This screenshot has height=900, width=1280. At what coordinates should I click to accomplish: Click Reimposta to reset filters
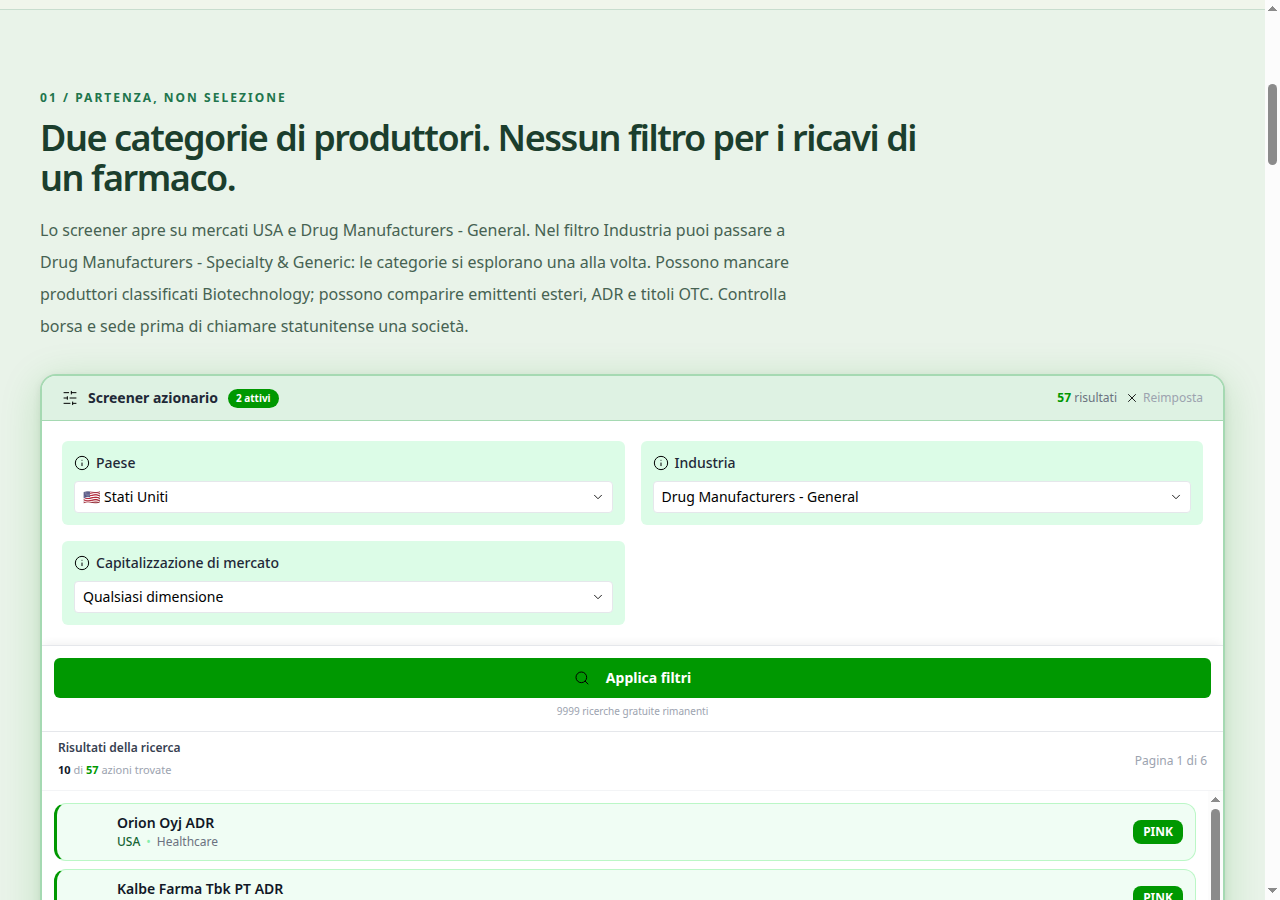[x=1173, y=398]
